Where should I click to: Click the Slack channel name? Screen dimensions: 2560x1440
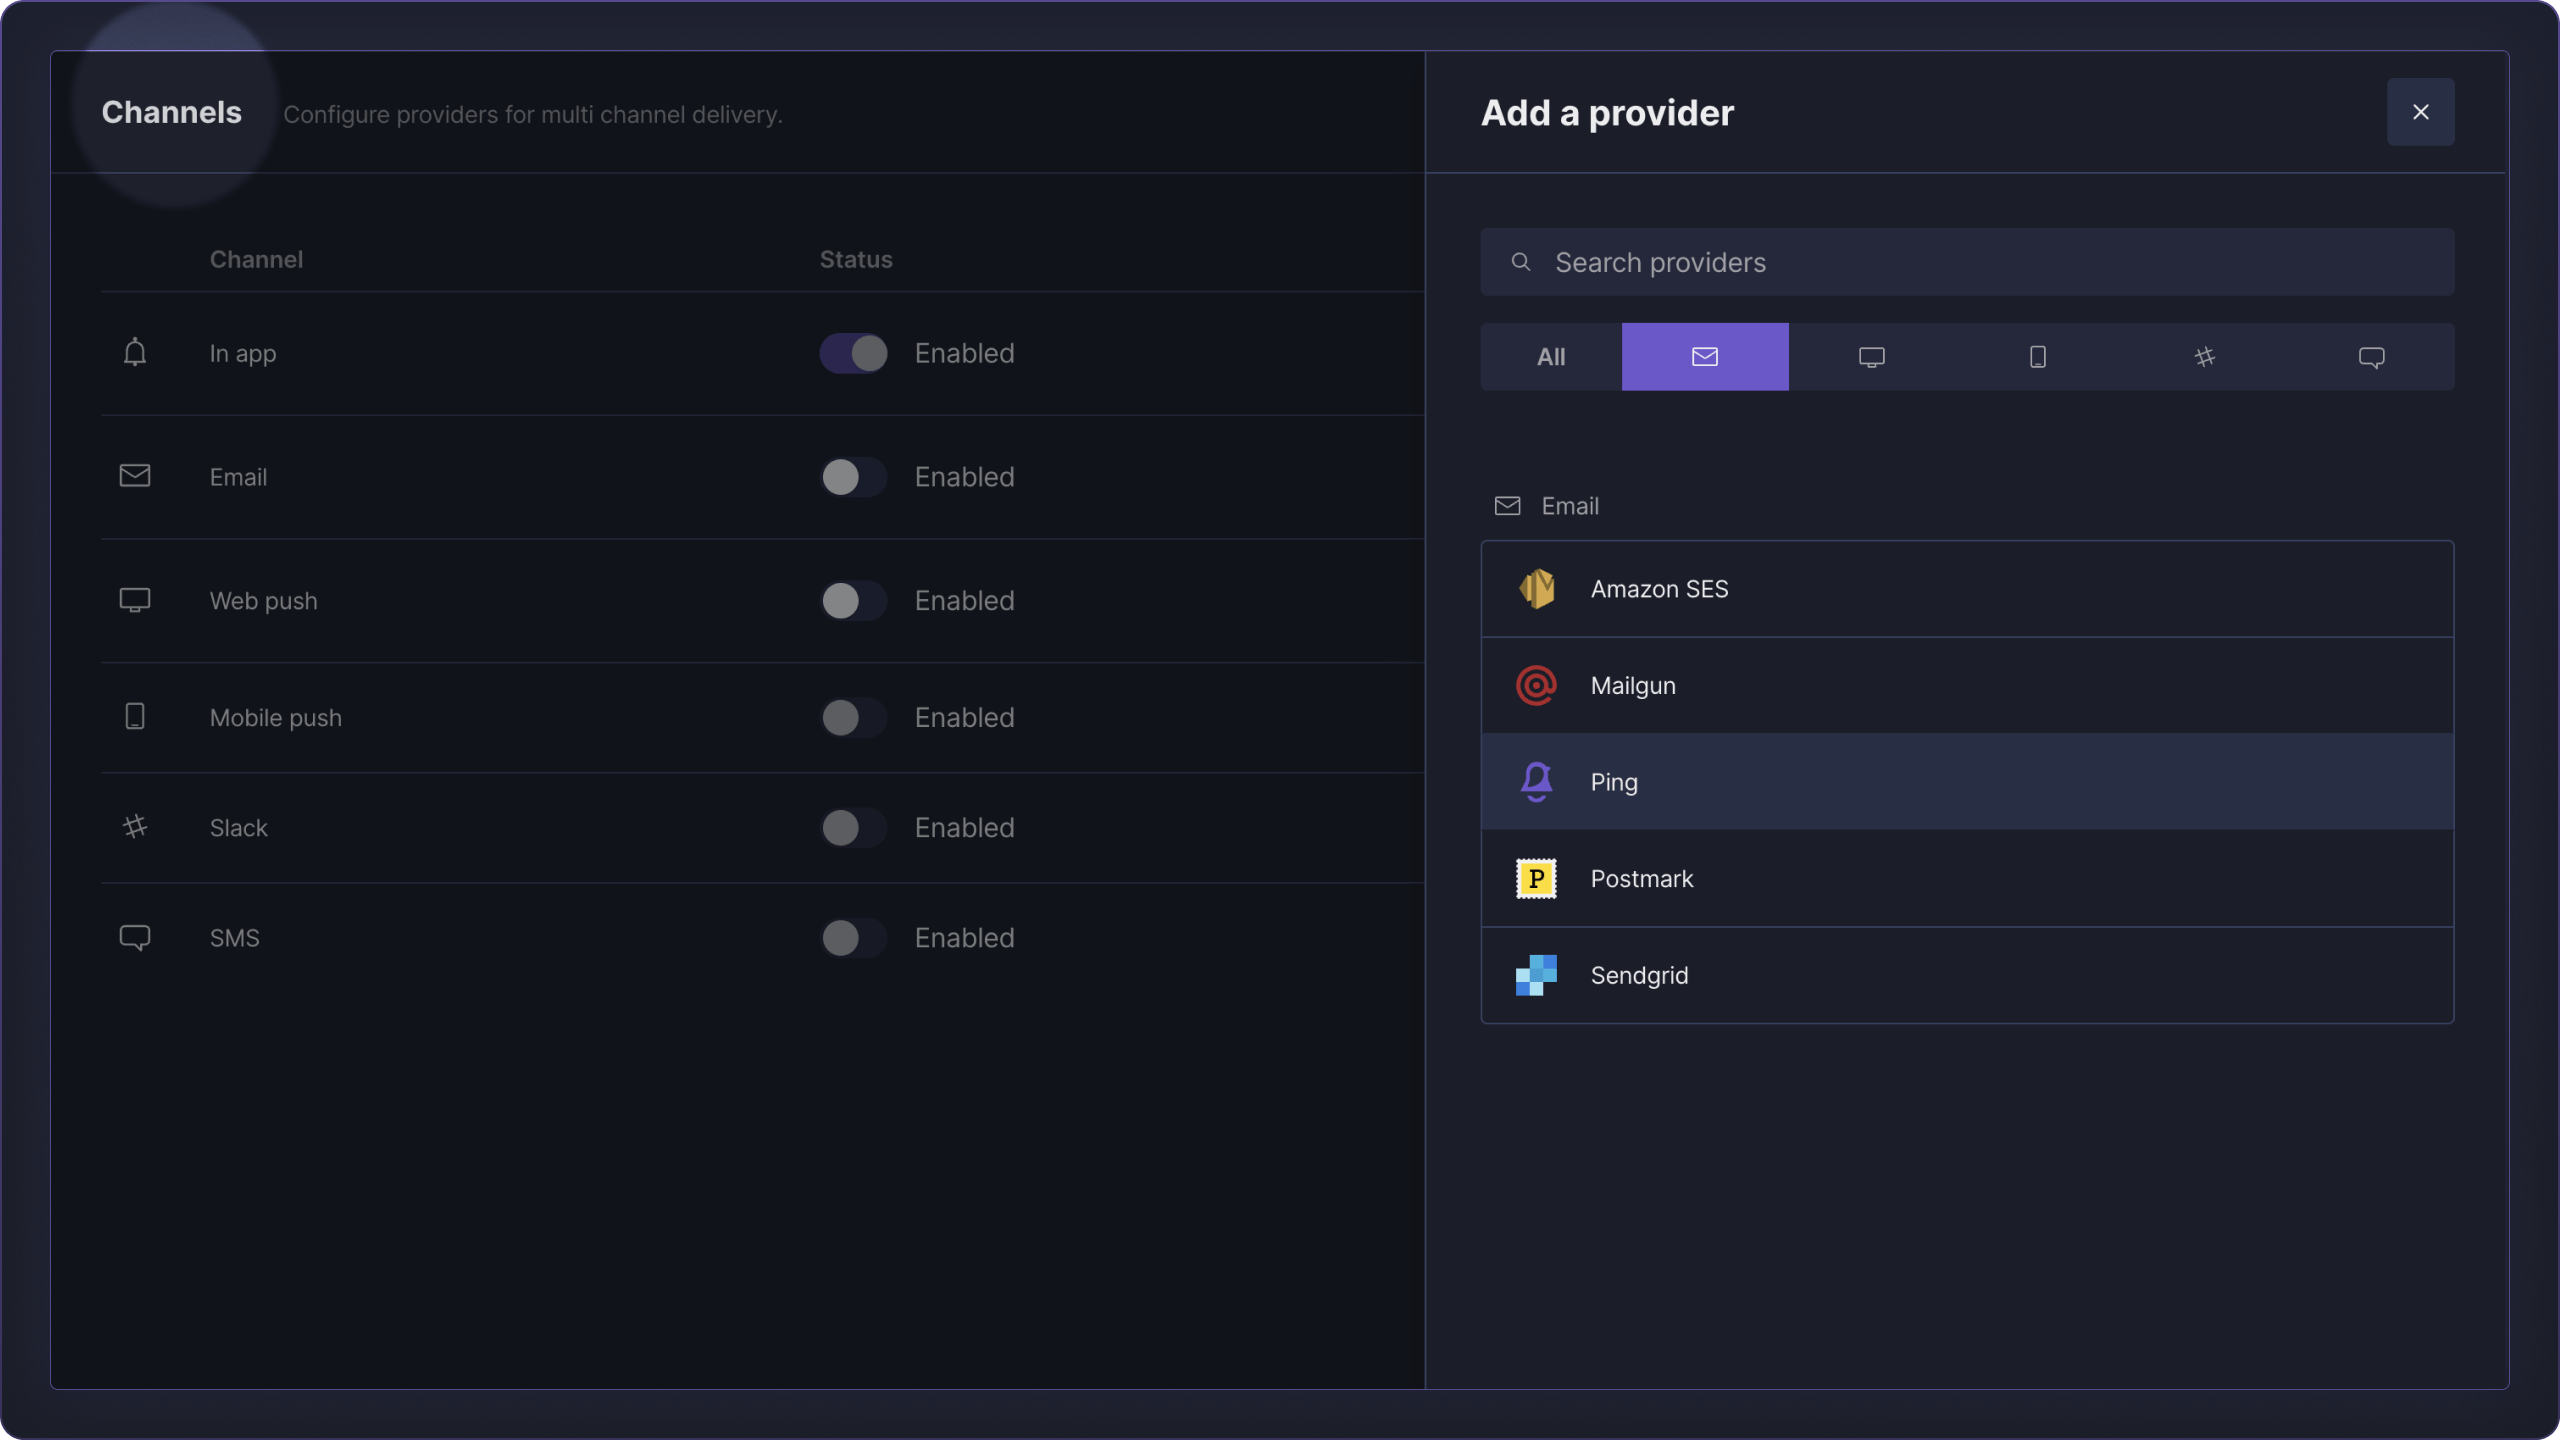[x=239, y=827]
